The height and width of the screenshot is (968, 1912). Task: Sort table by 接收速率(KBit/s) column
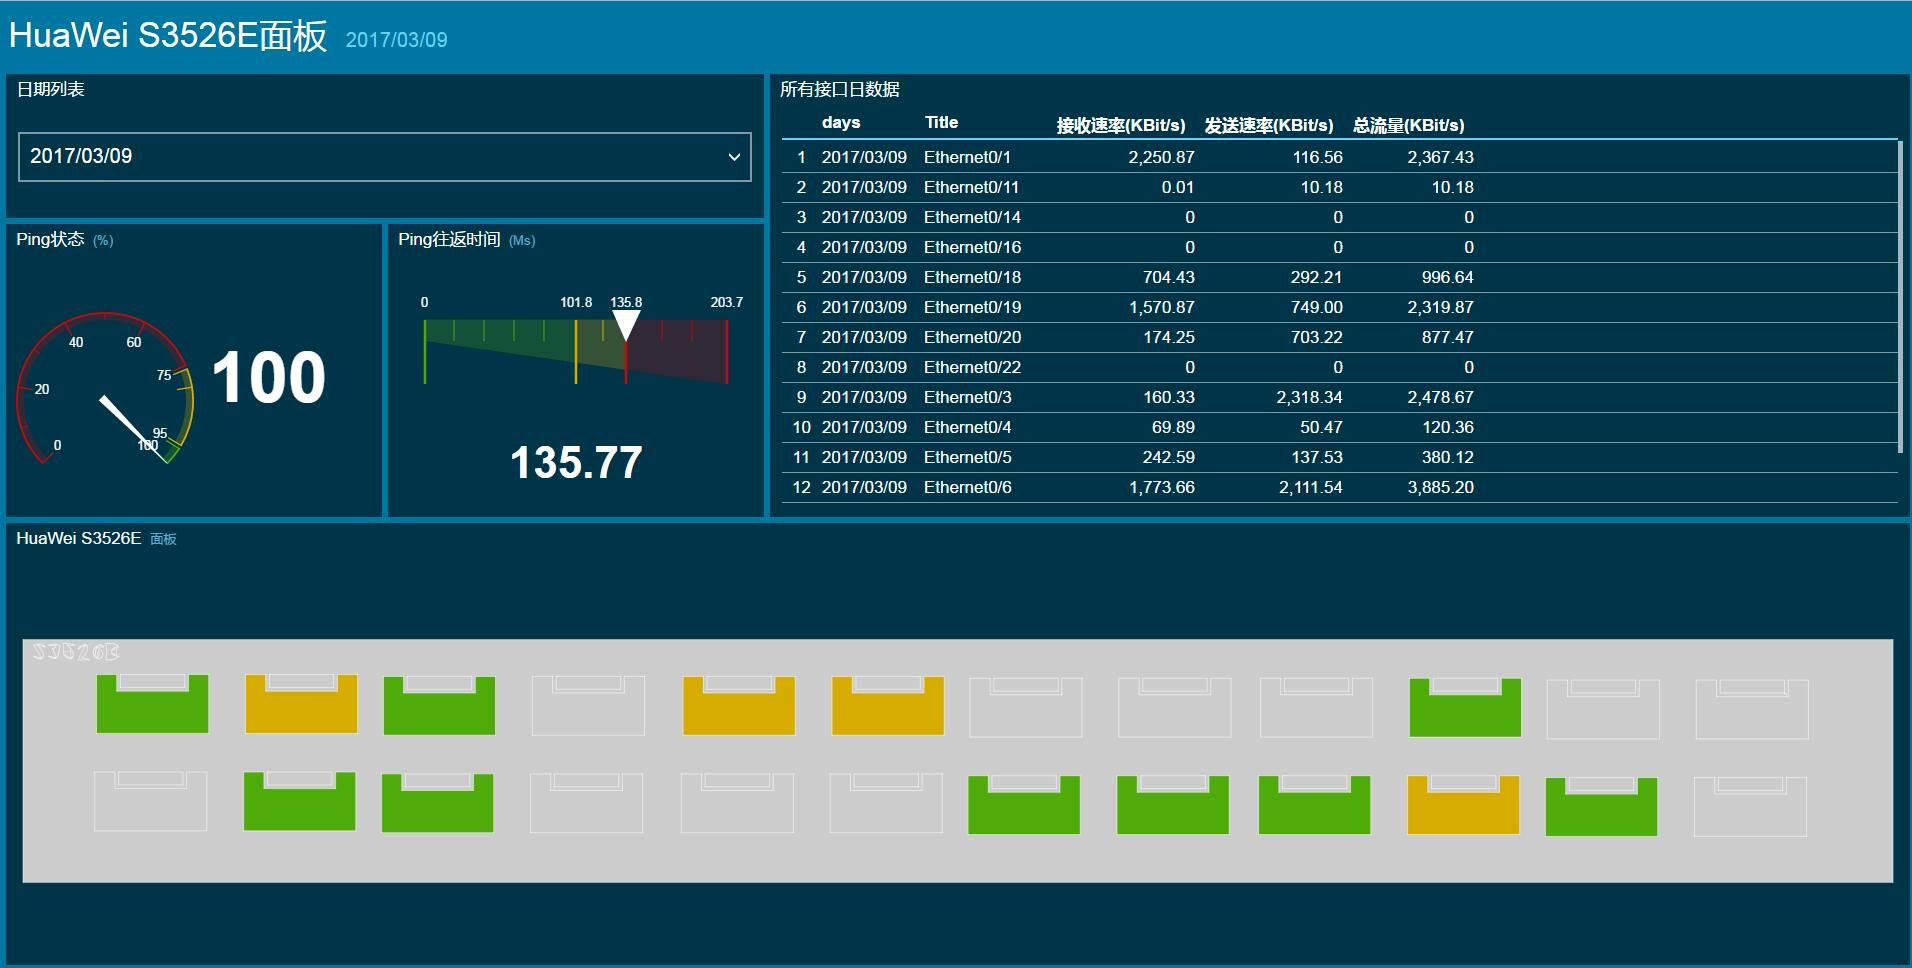pyautogui.click(x=1122, y=125)
